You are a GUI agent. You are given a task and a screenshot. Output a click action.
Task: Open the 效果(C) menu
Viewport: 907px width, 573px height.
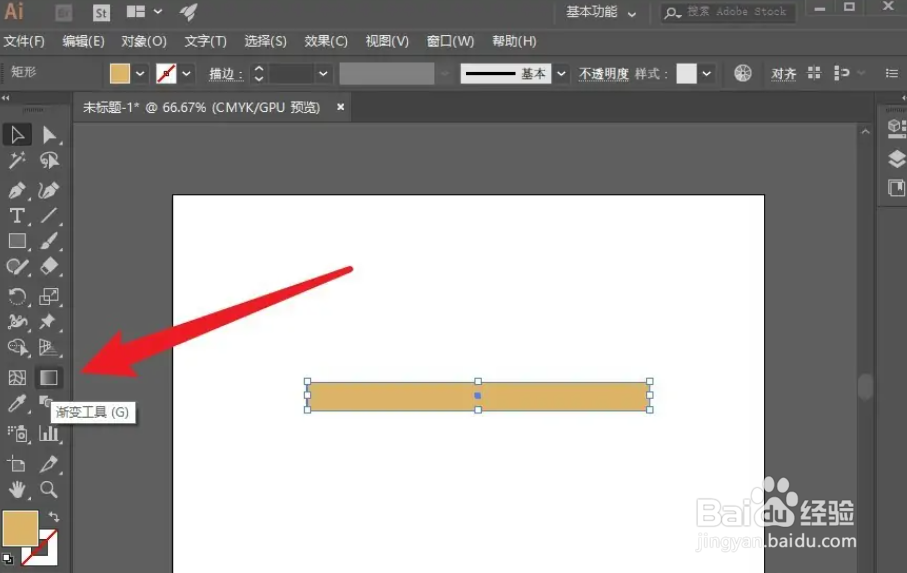(x=326, y=42)
